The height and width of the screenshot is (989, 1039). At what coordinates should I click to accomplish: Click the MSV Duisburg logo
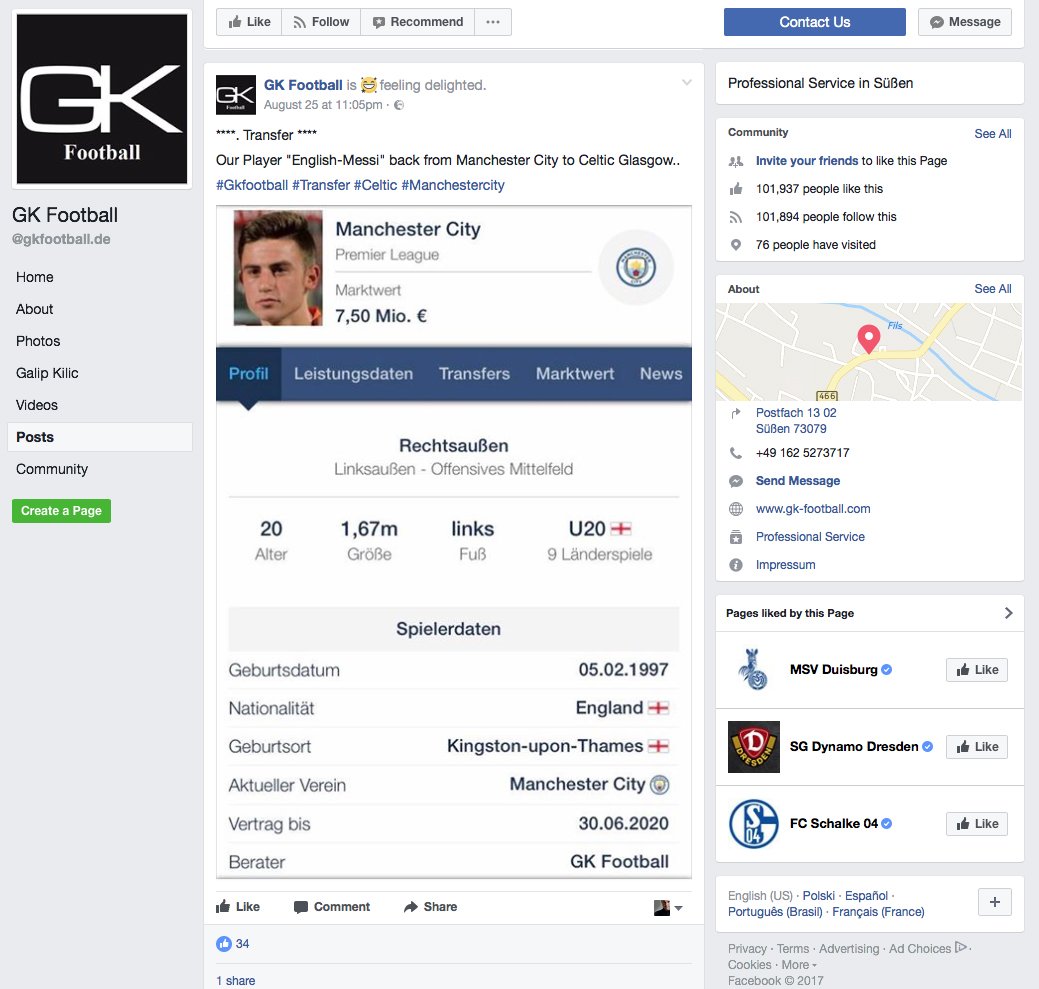coord(753,669)
